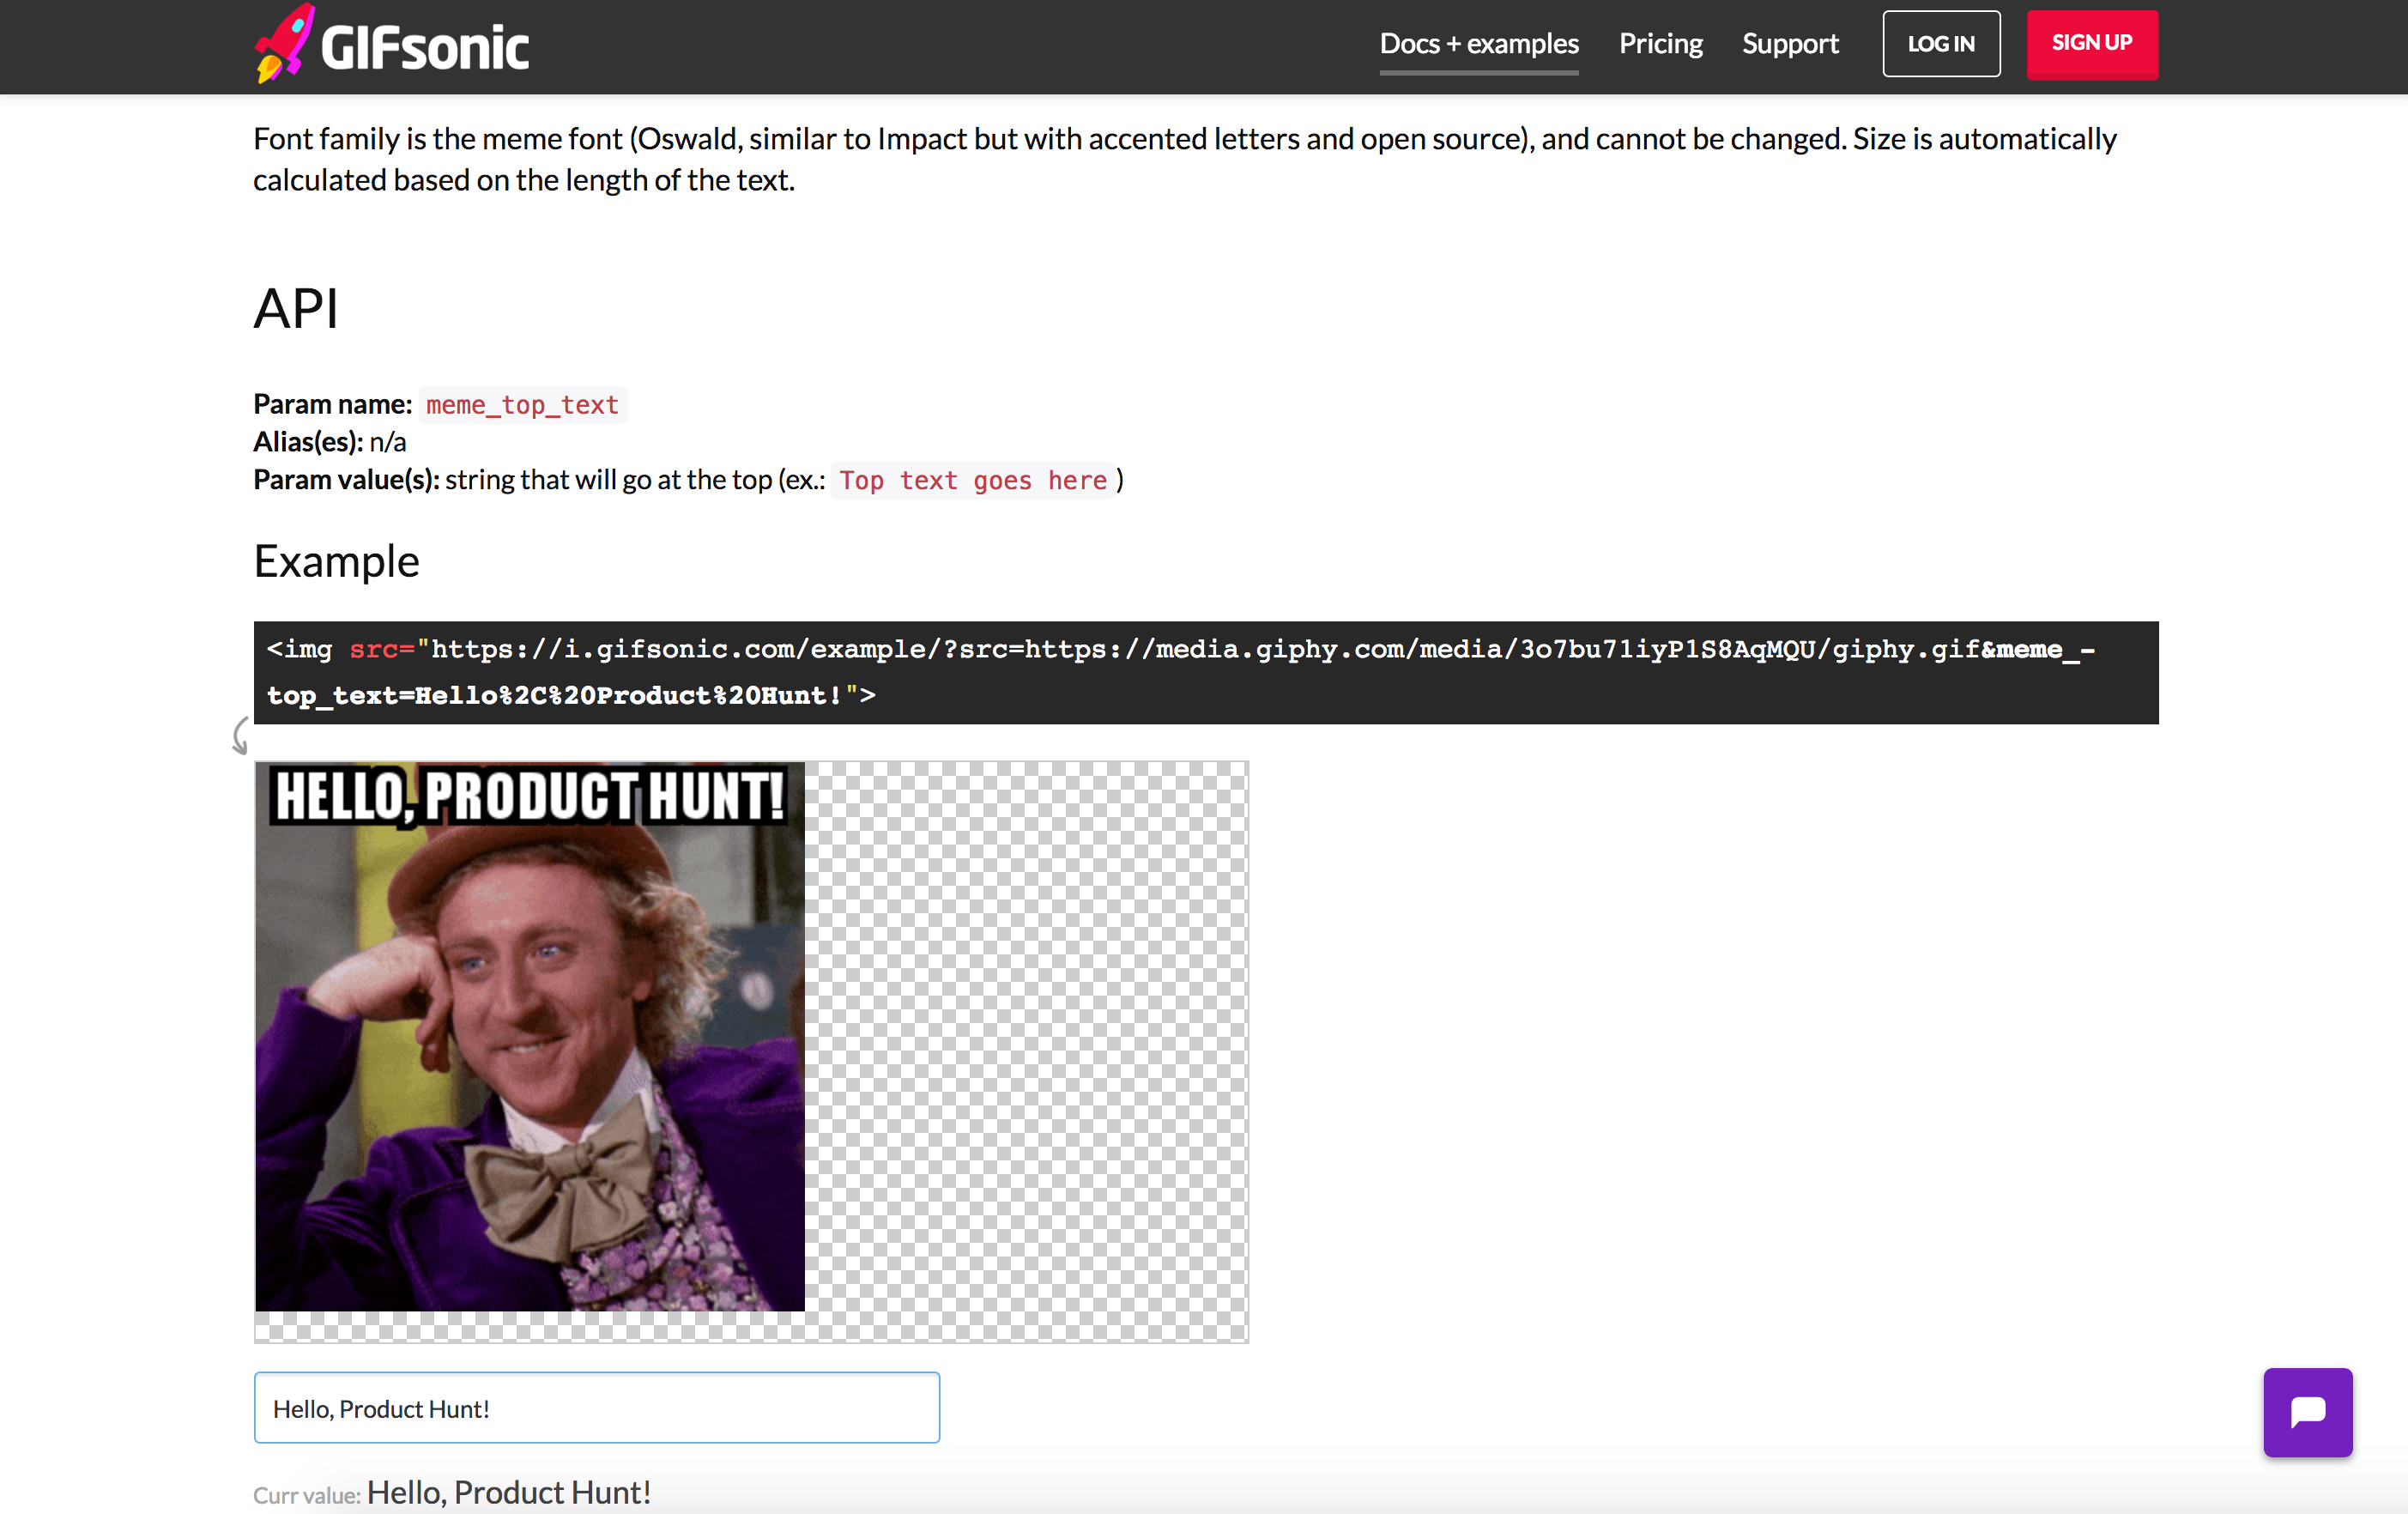Open the Support page link

click(1790, 44)
